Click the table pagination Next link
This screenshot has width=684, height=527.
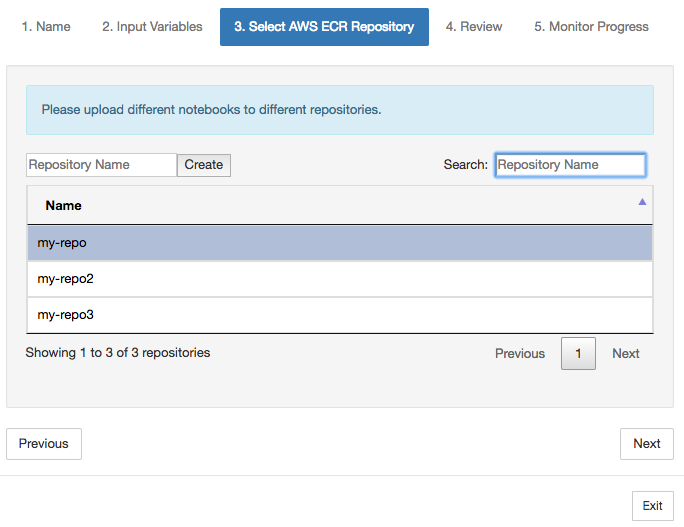coord(626,353)
